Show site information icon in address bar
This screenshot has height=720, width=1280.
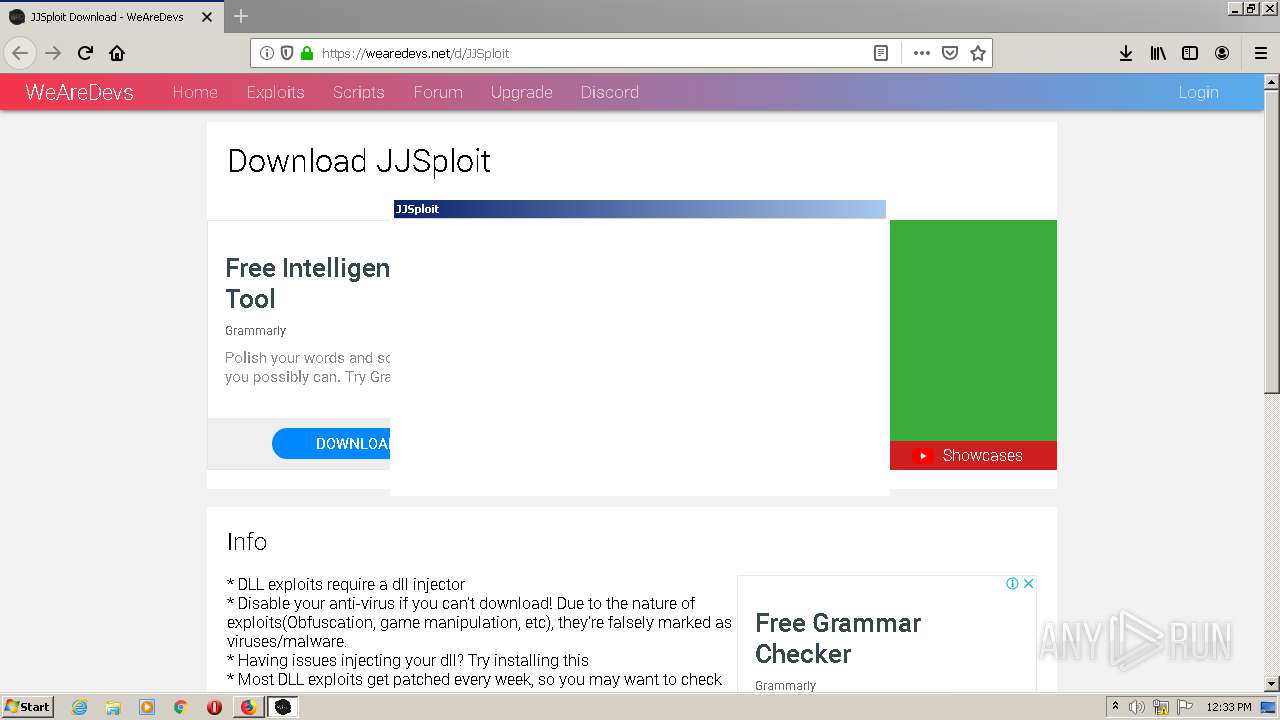pos(267,53)
